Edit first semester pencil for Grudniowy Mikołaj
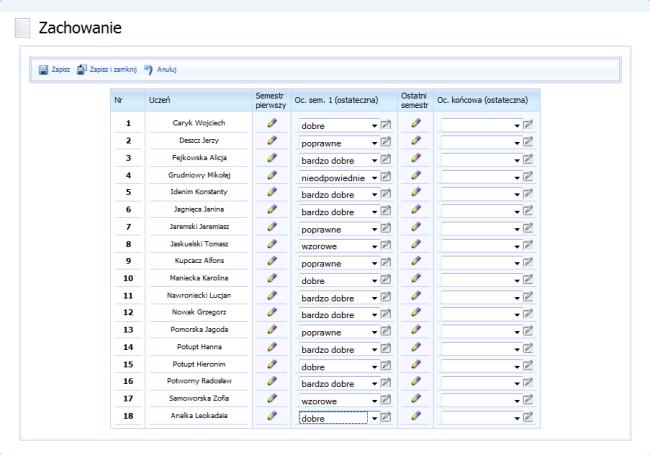The width and height of the screenshot is (650, 455). [x=272, y=175]
